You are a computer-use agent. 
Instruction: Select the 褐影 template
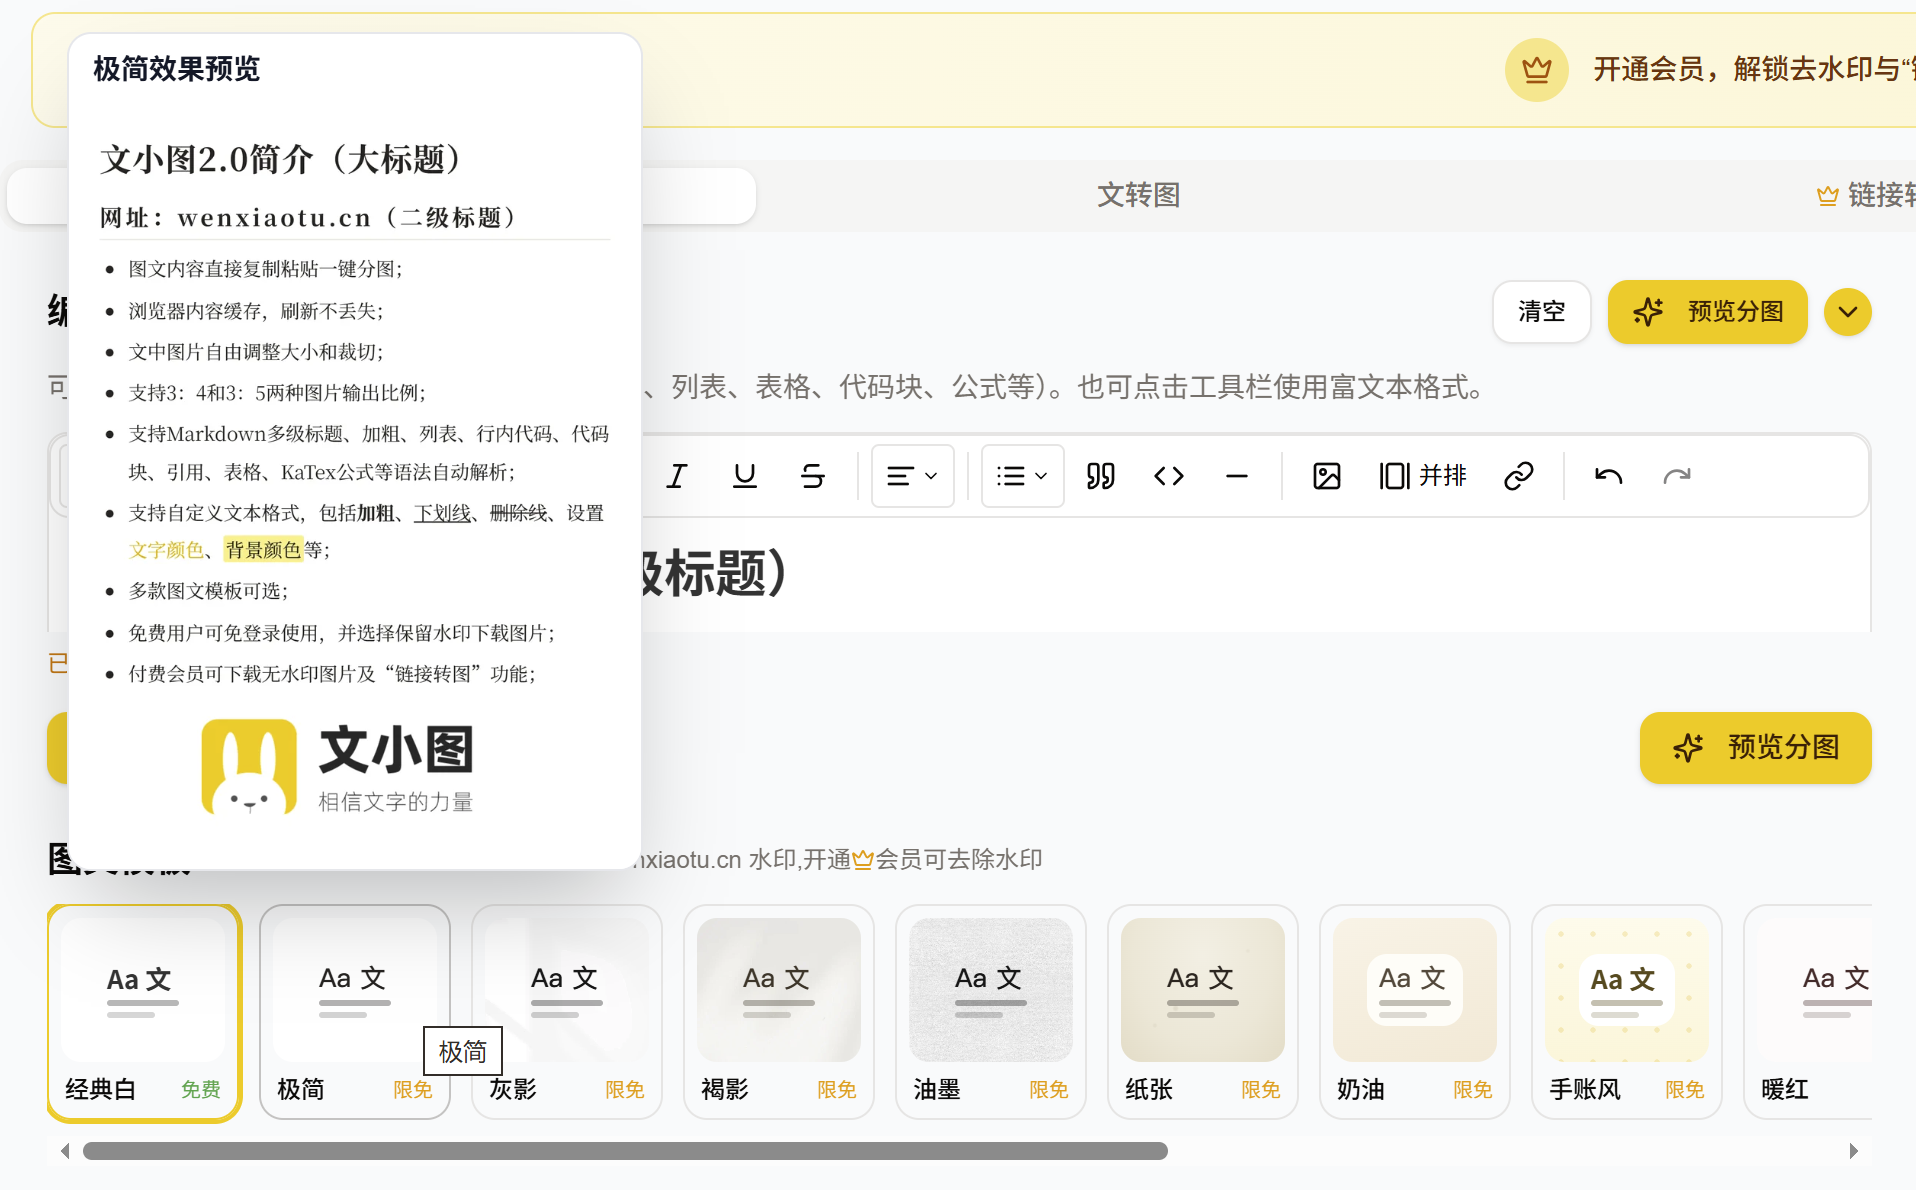[779, 1013]
